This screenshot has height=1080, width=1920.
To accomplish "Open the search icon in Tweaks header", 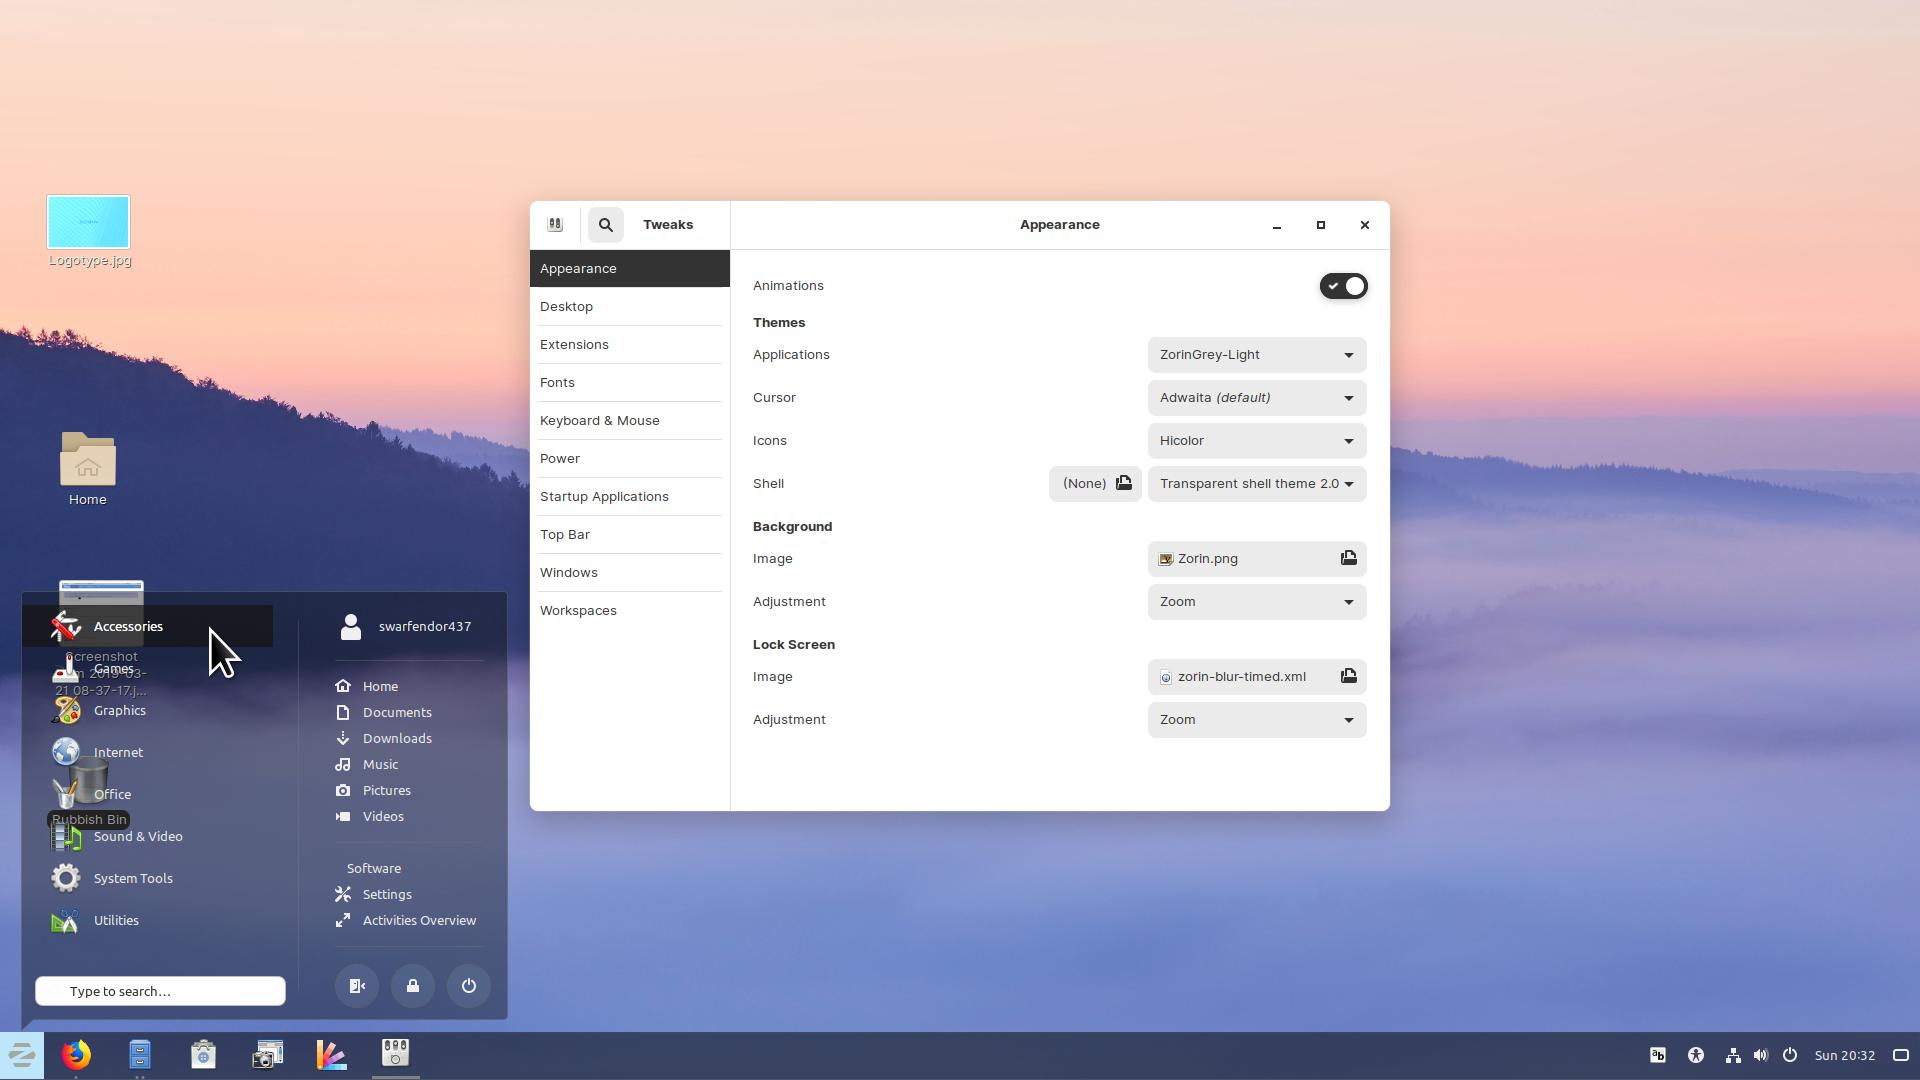I will (605, 224).
